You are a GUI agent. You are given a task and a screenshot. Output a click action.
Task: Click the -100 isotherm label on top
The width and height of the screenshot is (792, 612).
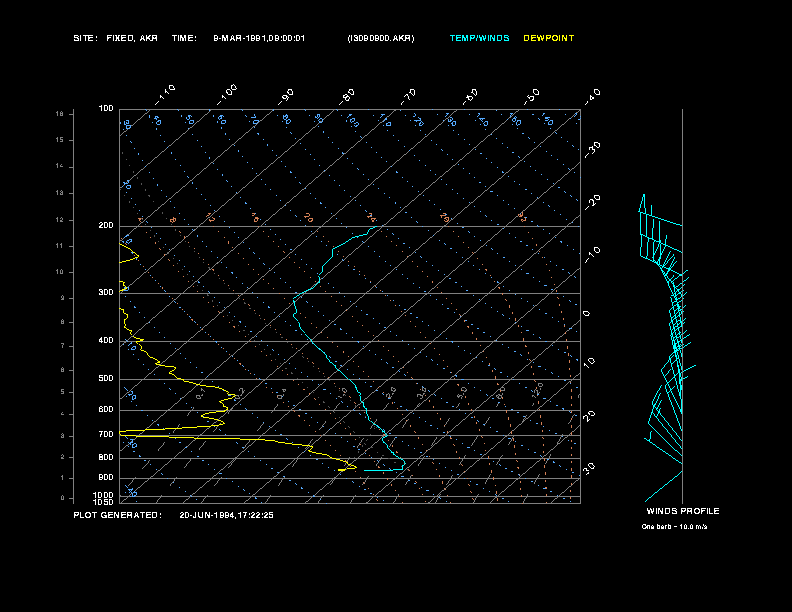227,94
